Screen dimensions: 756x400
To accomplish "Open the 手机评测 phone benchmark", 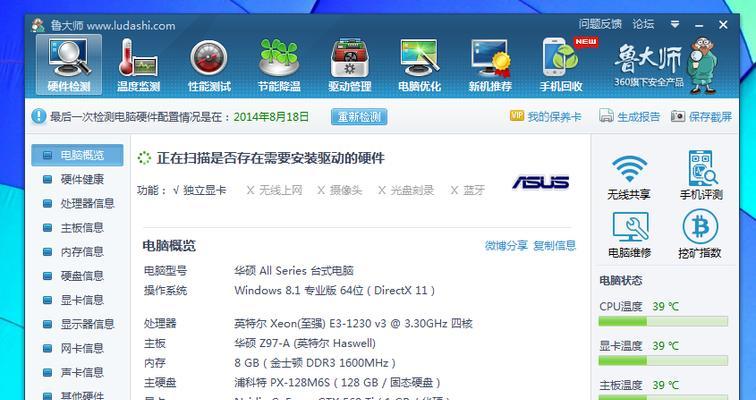I will (701, 175).
